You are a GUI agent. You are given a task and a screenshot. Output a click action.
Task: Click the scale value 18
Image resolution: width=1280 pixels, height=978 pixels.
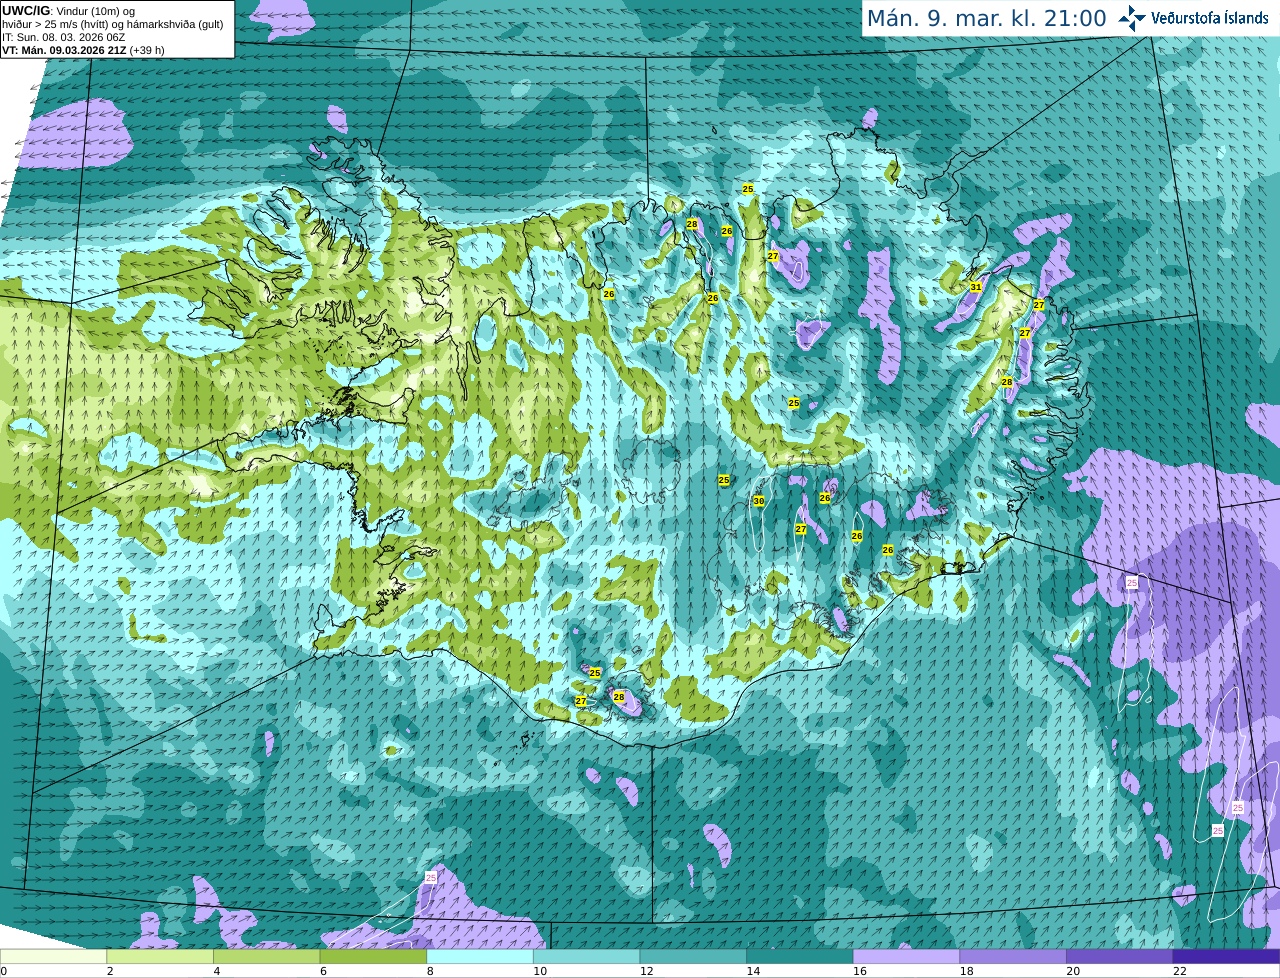[967, 971]
